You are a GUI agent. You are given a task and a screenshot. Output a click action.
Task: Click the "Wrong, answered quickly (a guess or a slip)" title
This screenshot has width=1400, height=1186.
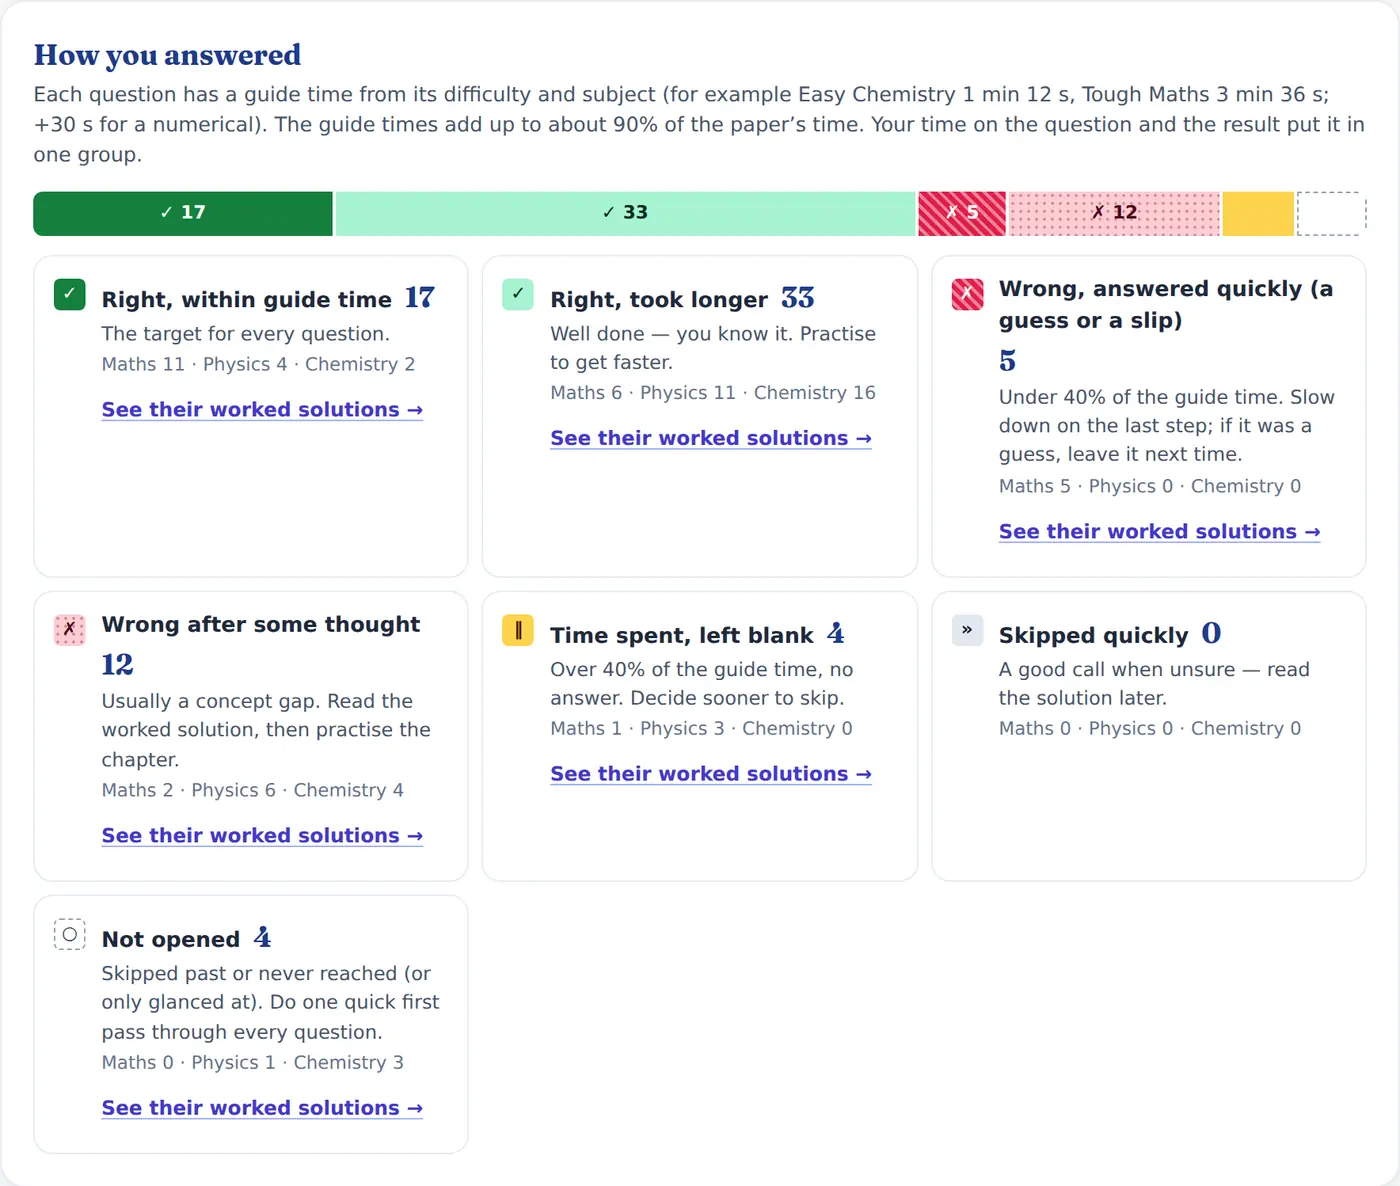1166,305
